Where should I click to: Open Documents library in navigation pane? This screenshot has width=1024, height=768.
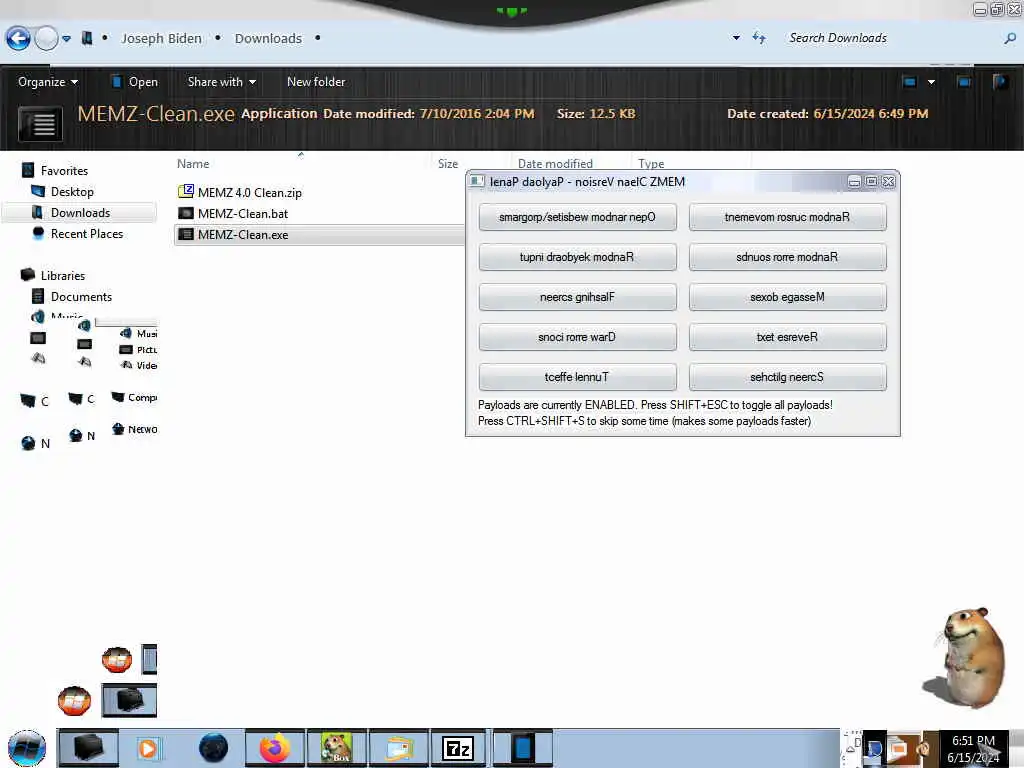click(81, 296)
